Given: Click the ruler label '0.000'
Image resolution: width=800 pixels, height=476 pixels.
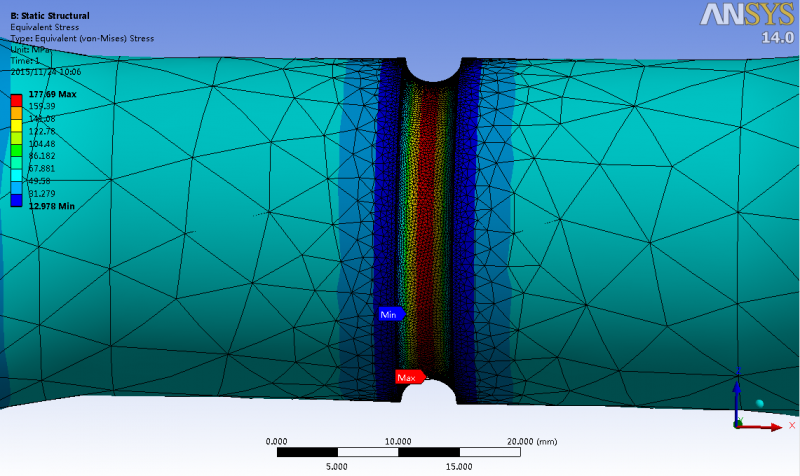Looking at the screenshot, I should (277, 441).
